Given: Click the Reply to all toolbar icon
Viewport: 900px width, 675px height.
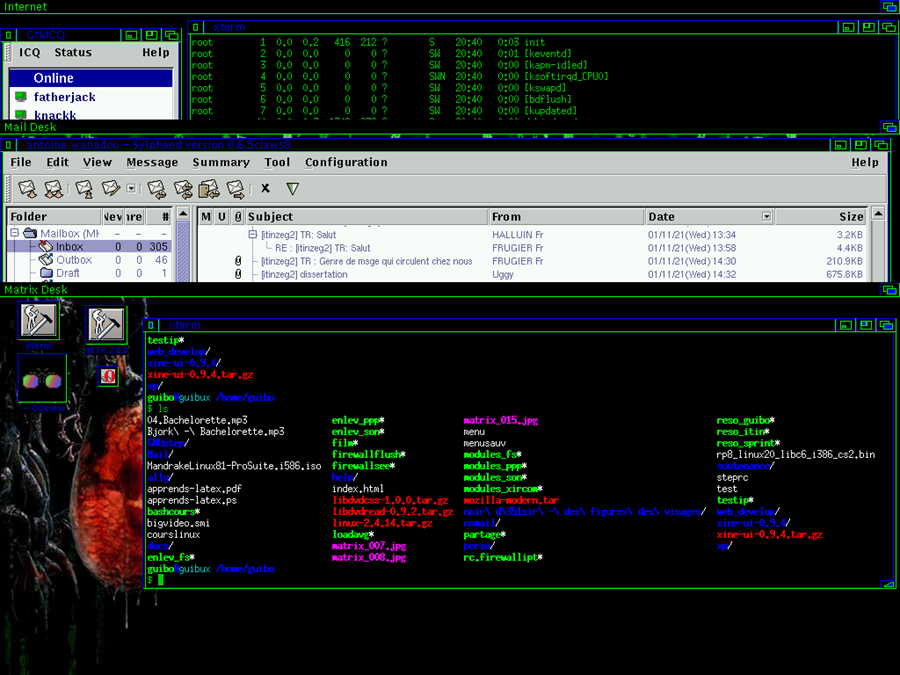Looking at the screenshot, I should [183, 188].
